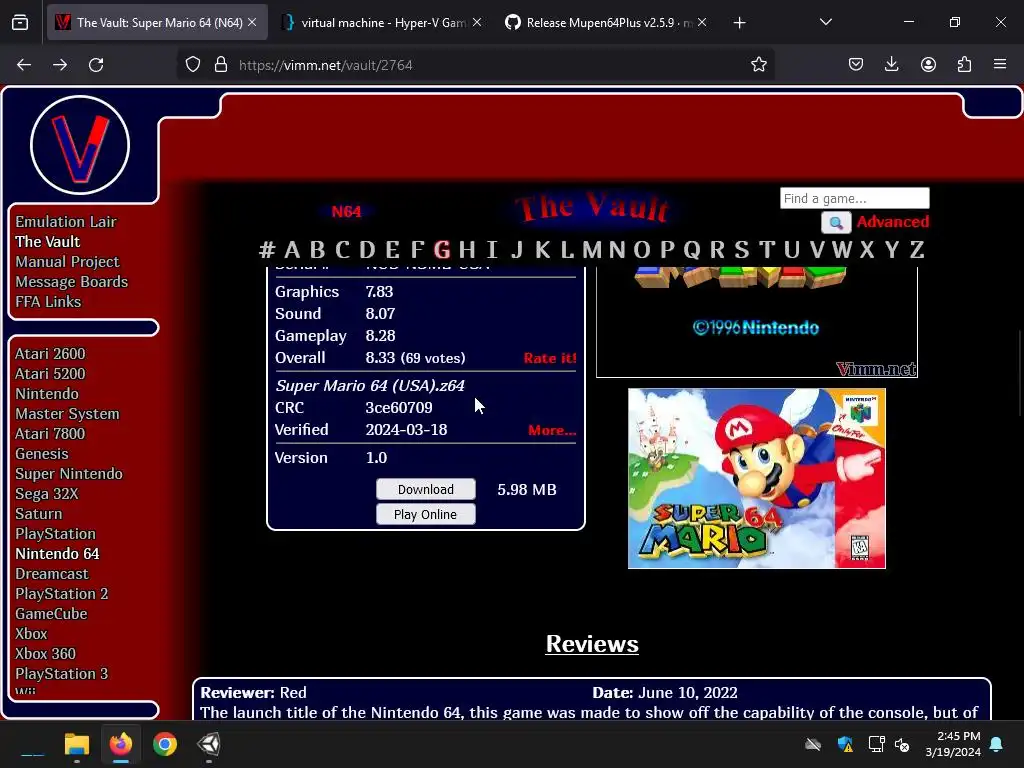Go forward one page
Viewport: 1024px width, 768px height.
(x=60, y=65)
